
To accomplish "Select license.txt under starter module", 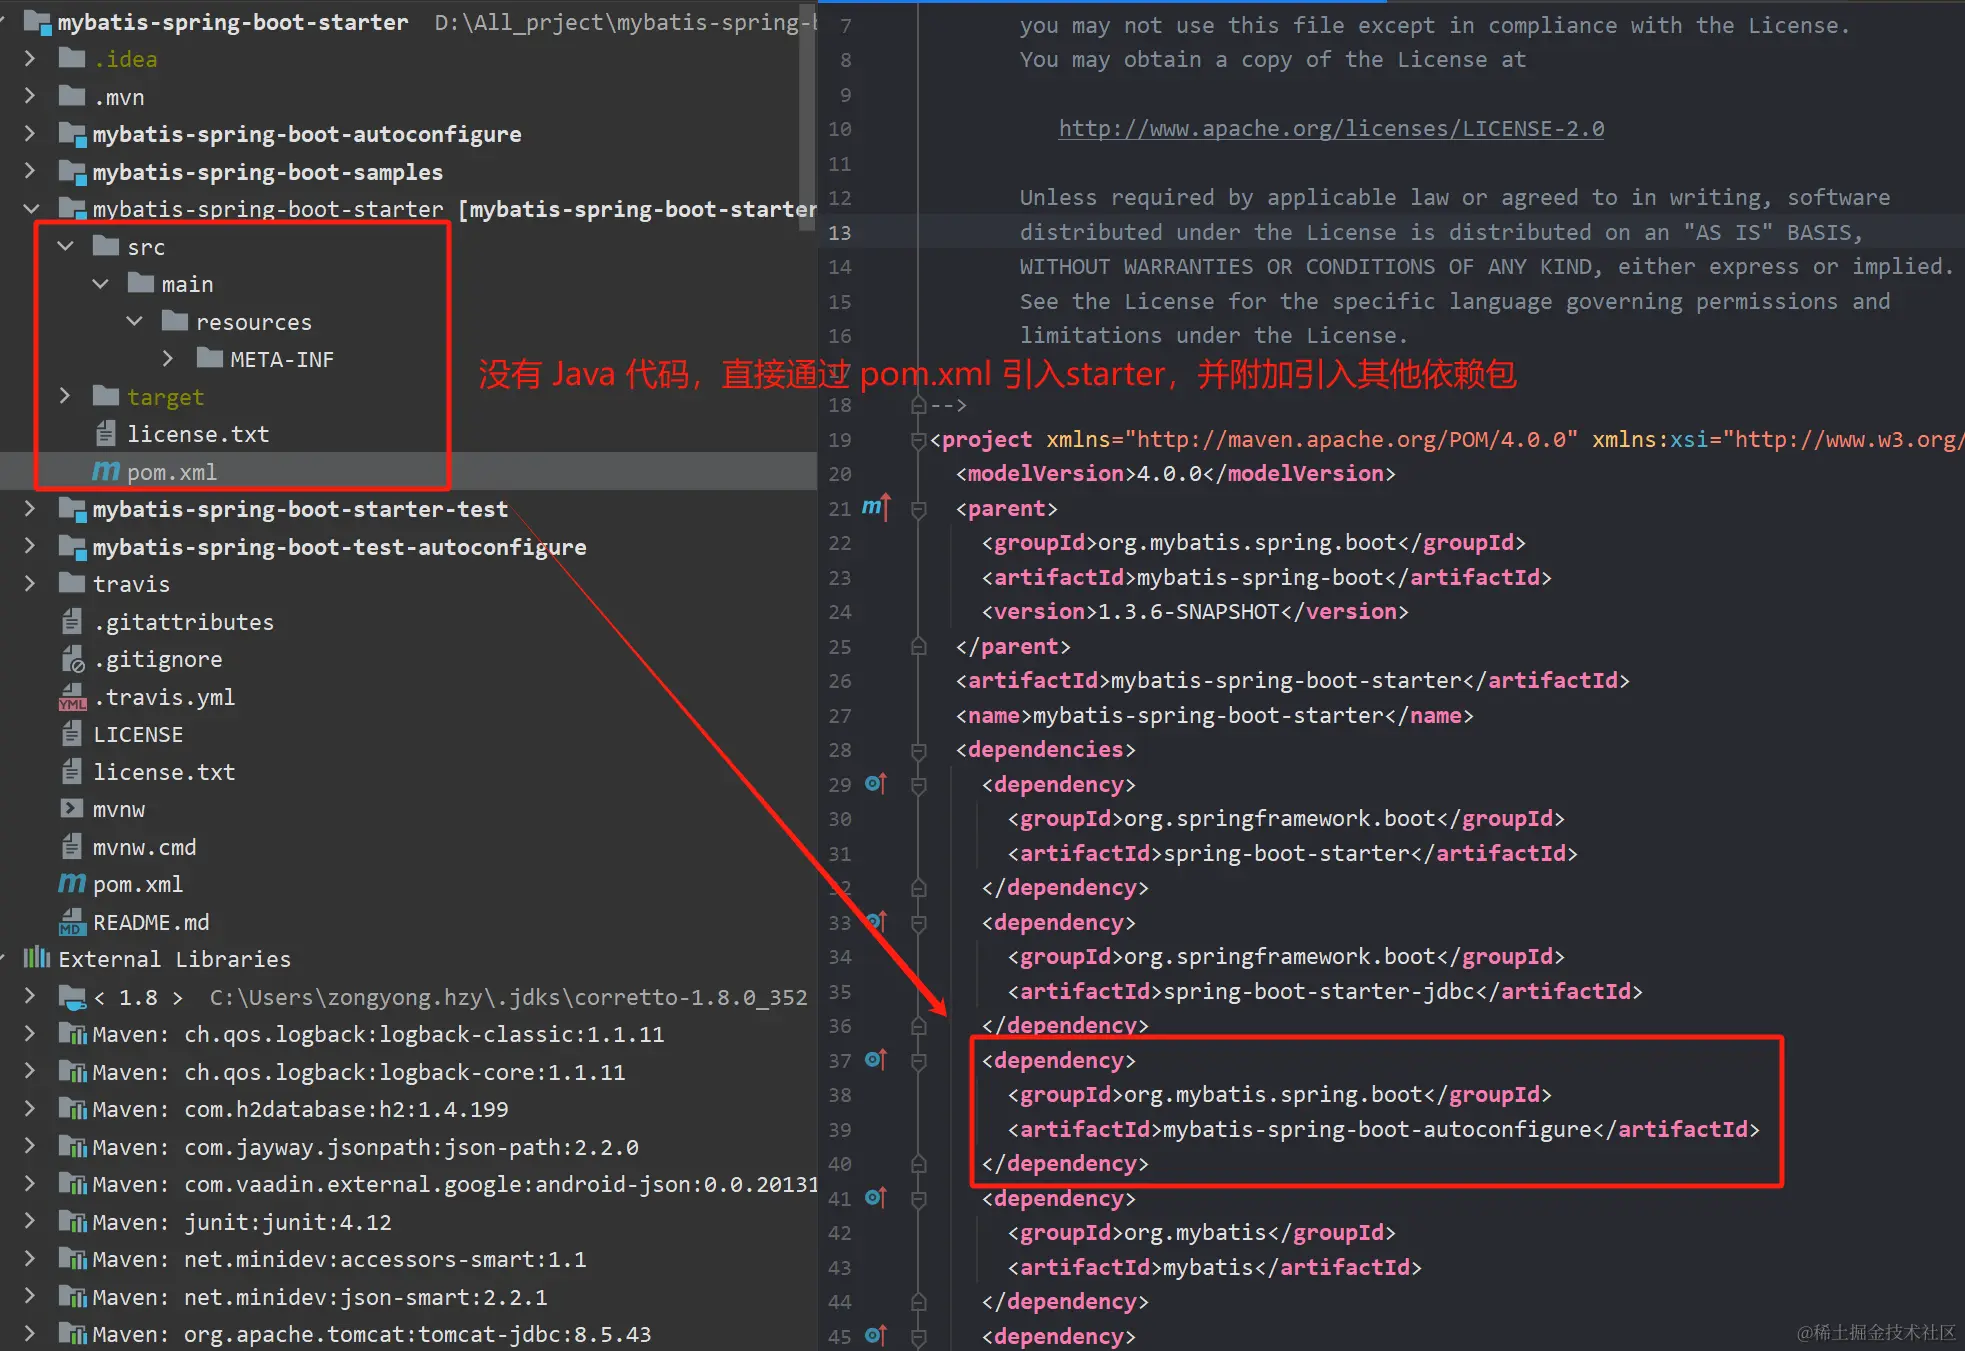I will click(198, 434).
